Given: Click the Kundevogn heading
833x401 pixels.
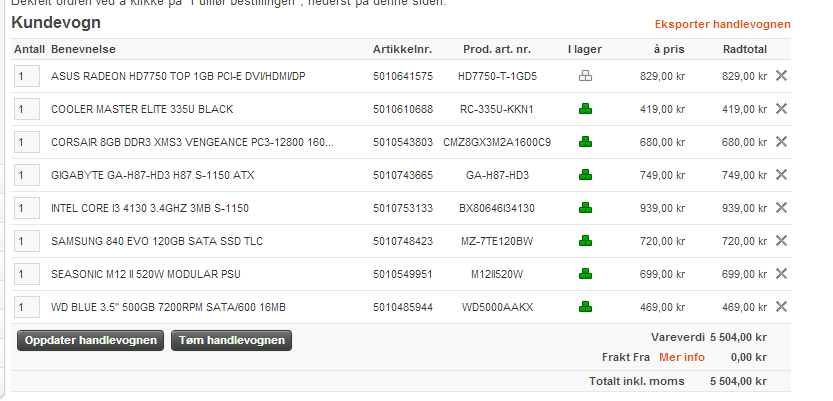Looking at the screenshot, I should click(x=56, y=23).
